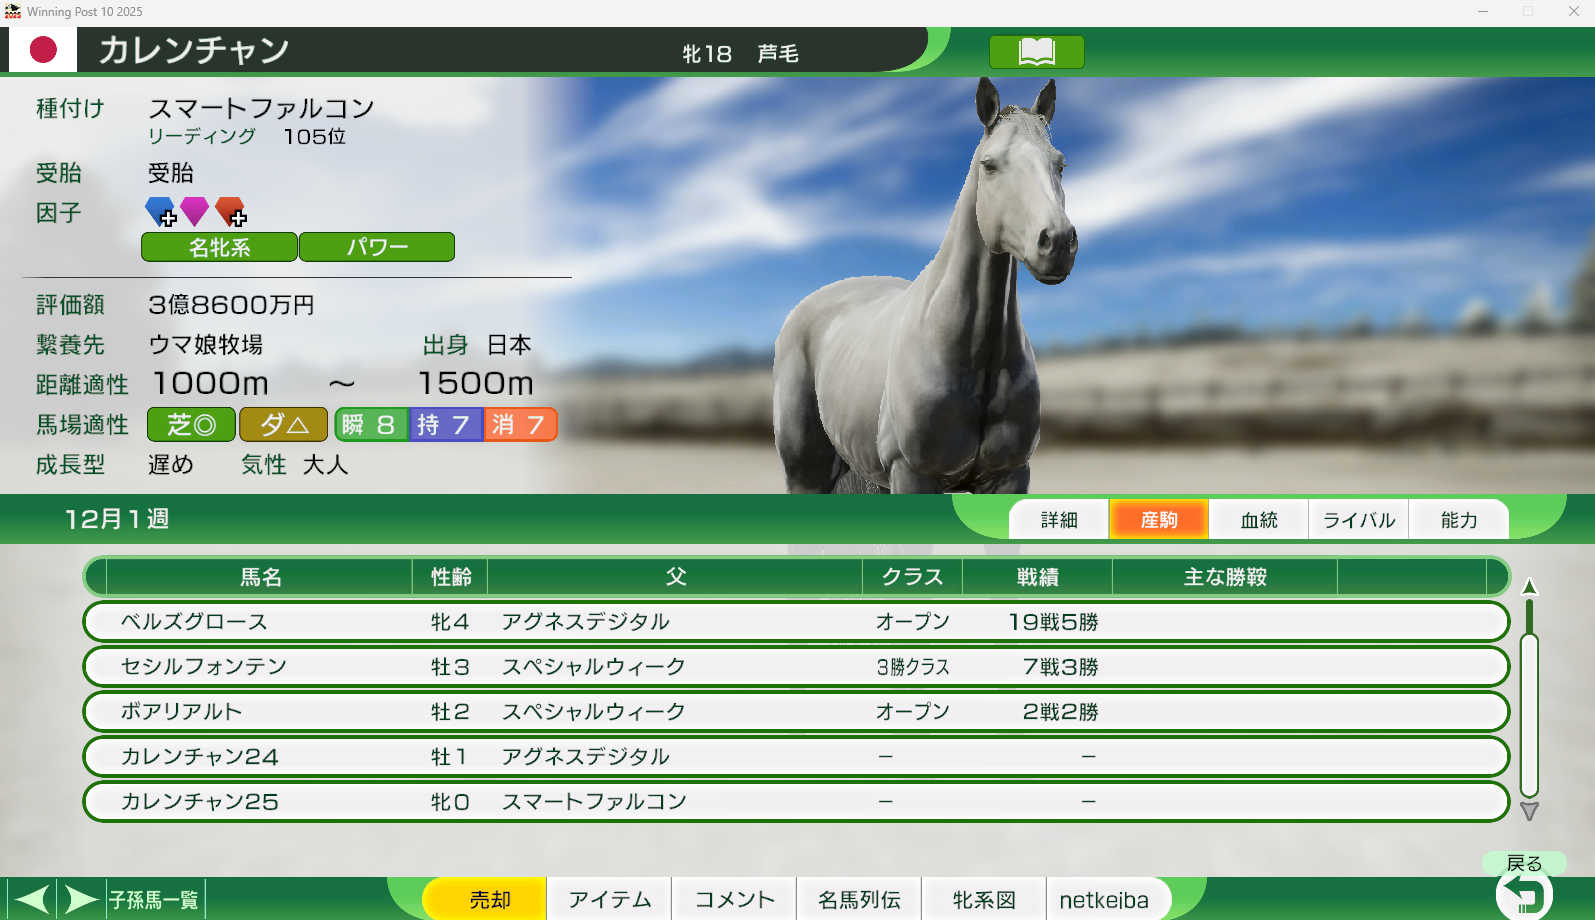The image size is (1595, 920).
Task: Click the red factor gem icon
Action: pos(230,211)
